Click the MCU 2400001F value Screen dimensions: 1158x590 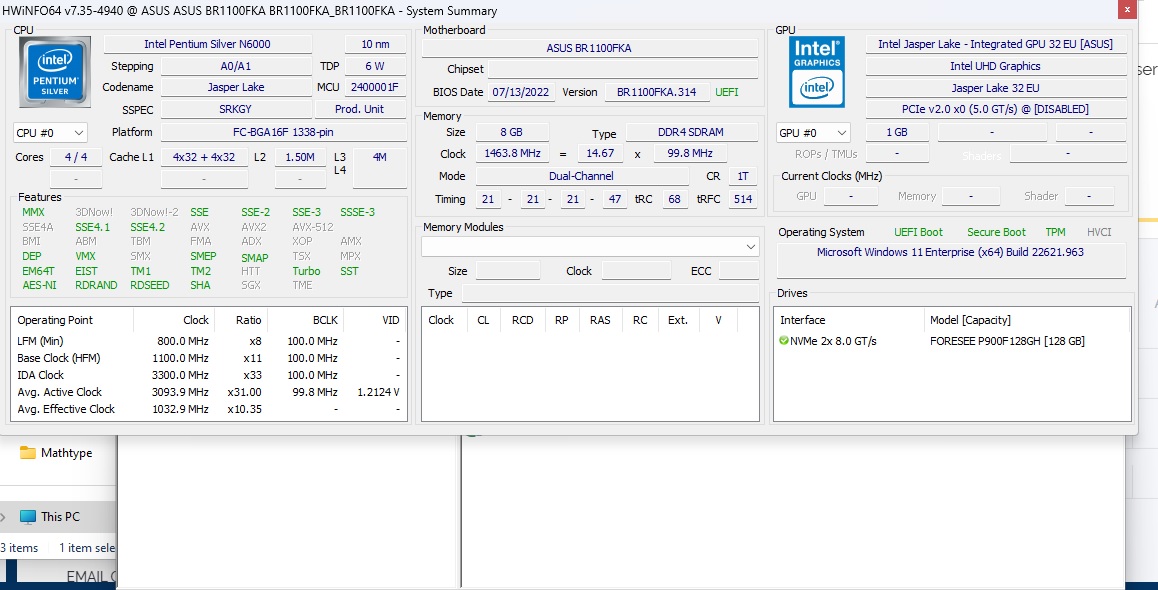pos(374,87)
